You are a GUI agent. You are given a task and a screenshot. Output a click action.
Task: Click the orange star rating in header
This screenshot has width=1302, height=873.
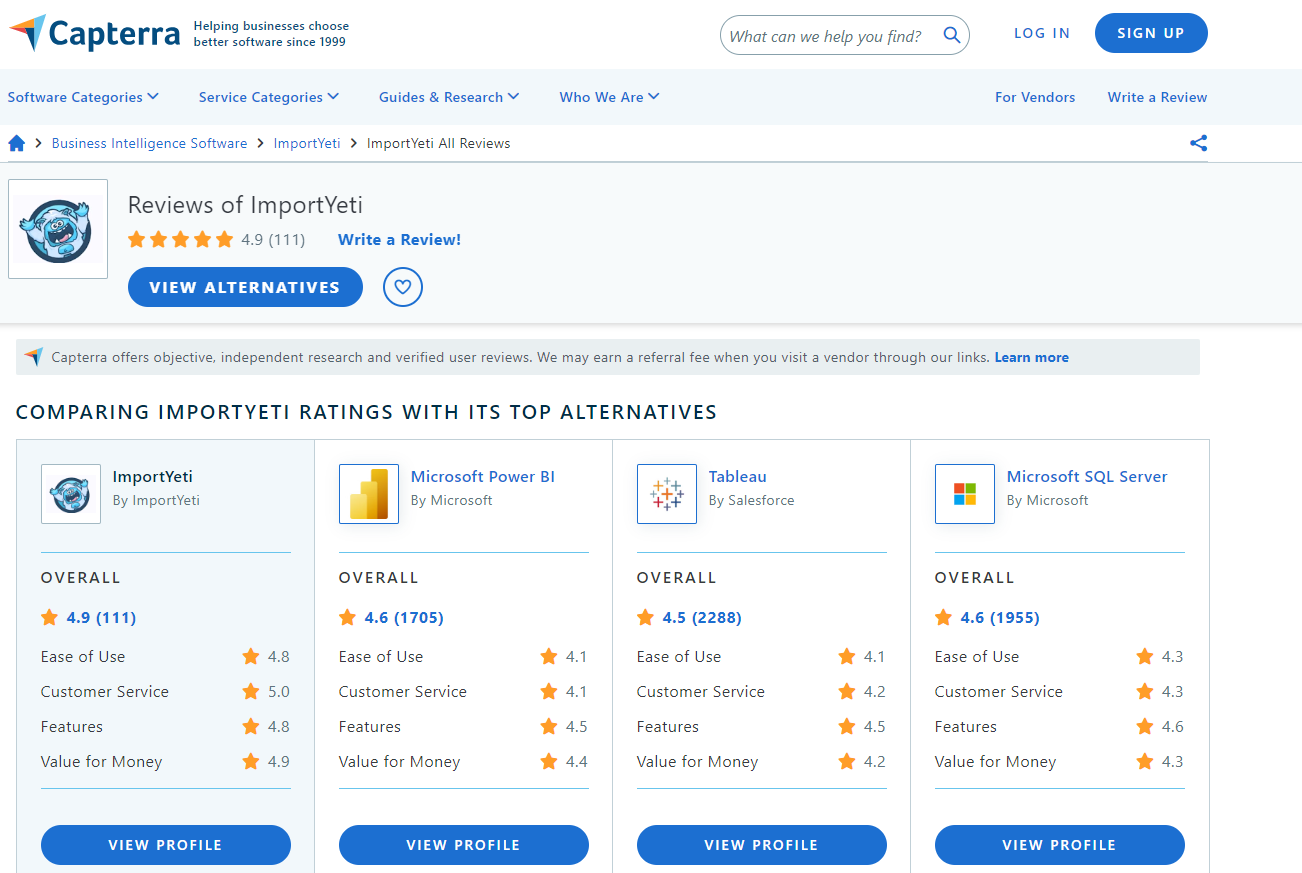coord(180,239)
